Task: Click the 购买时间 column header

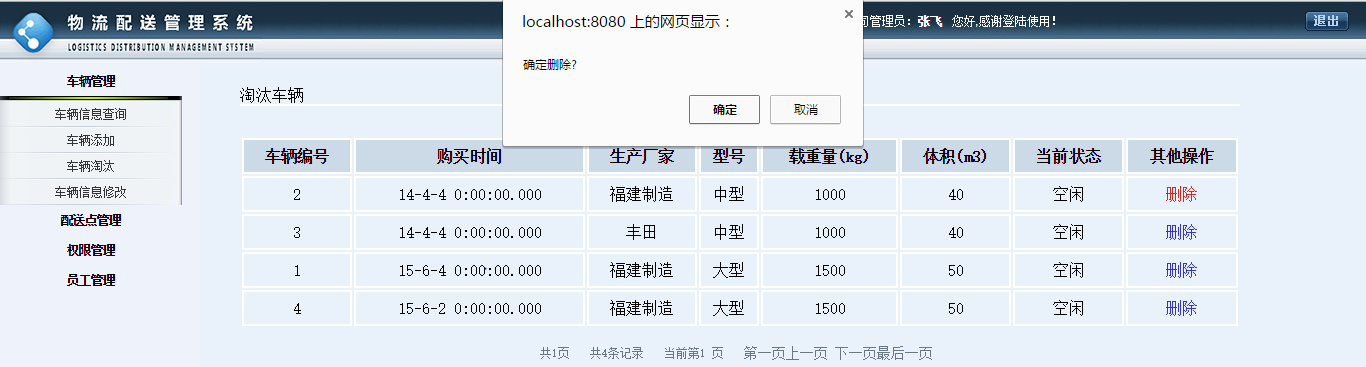Action: point(469,156)
